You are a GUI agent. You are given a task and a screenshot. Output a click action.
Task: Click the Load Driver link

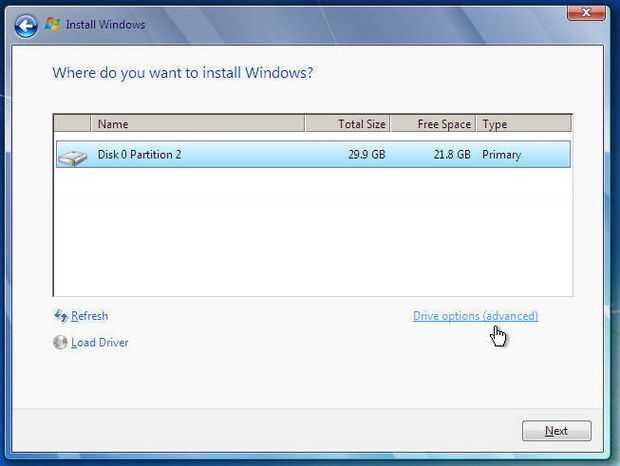(x=100, y=342)
